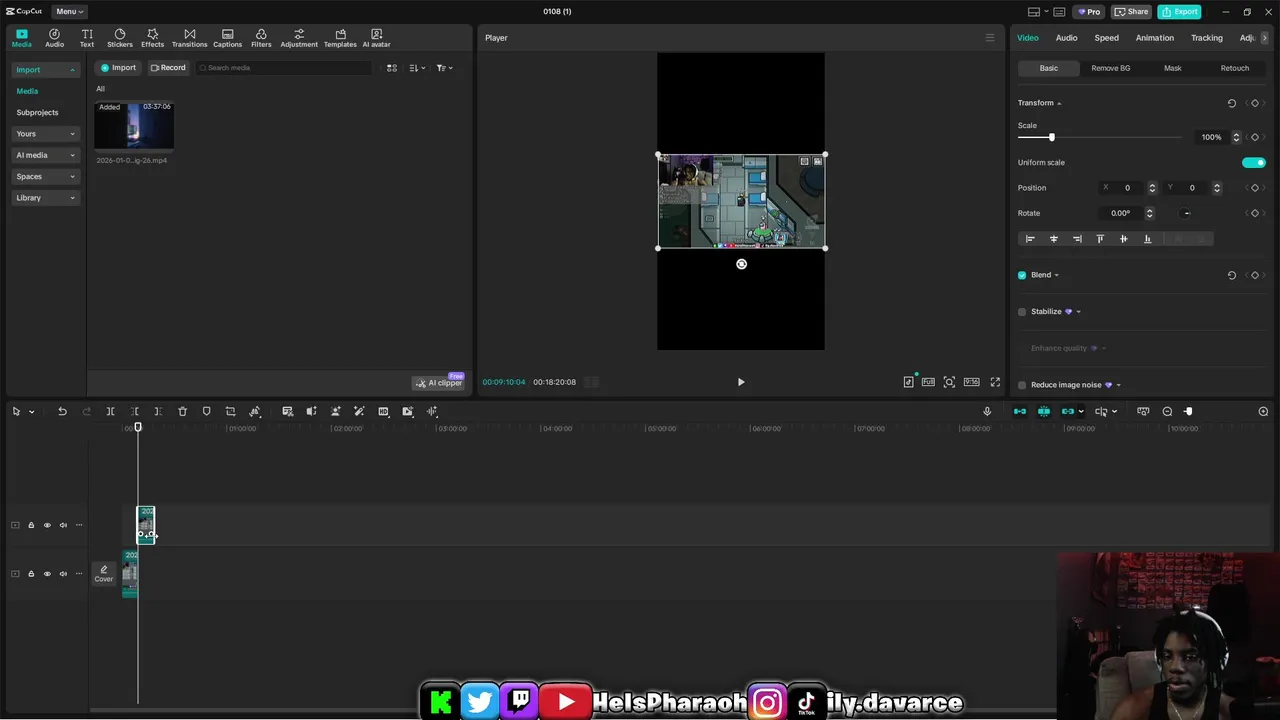
Task: Click the timeline zoom out magnifier
Action: (1167, 411)
